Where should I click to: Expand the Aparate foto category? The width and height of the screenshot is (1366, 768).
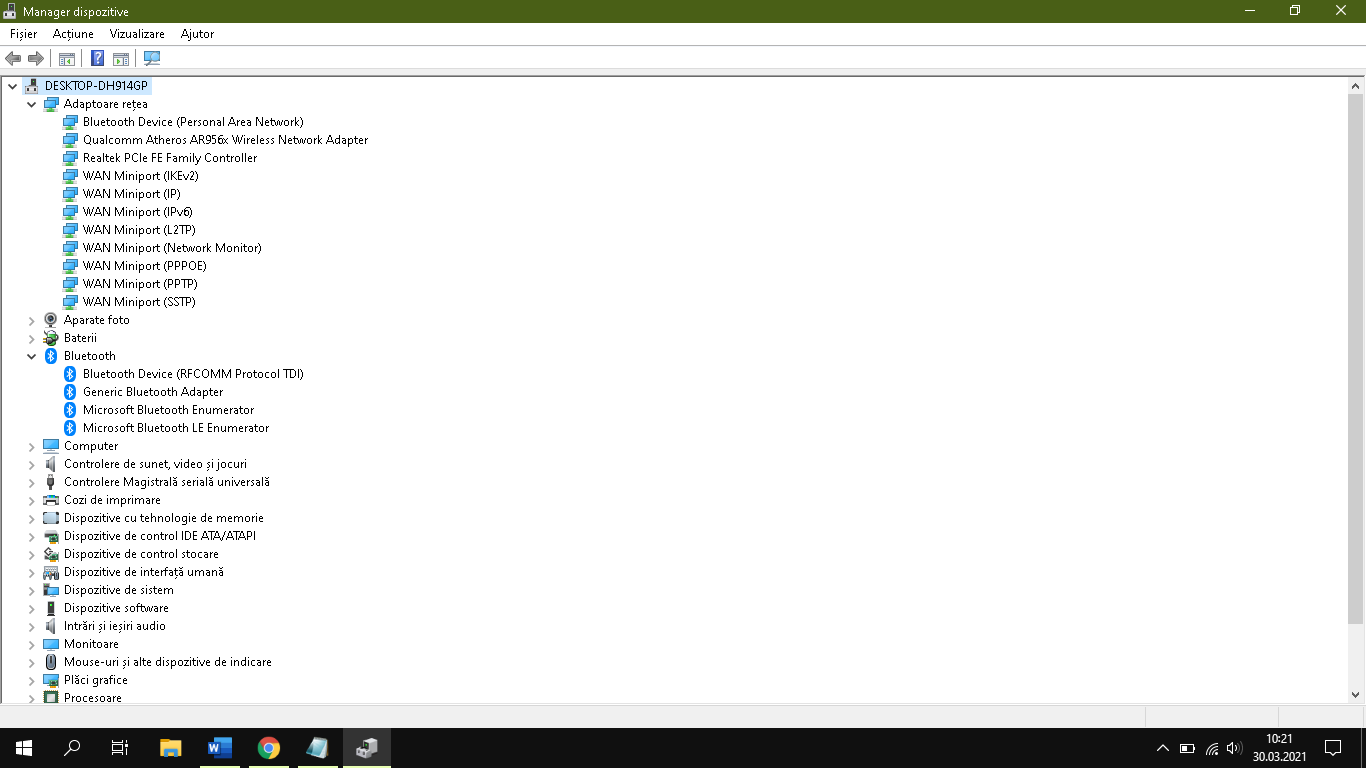click(31, 320)
